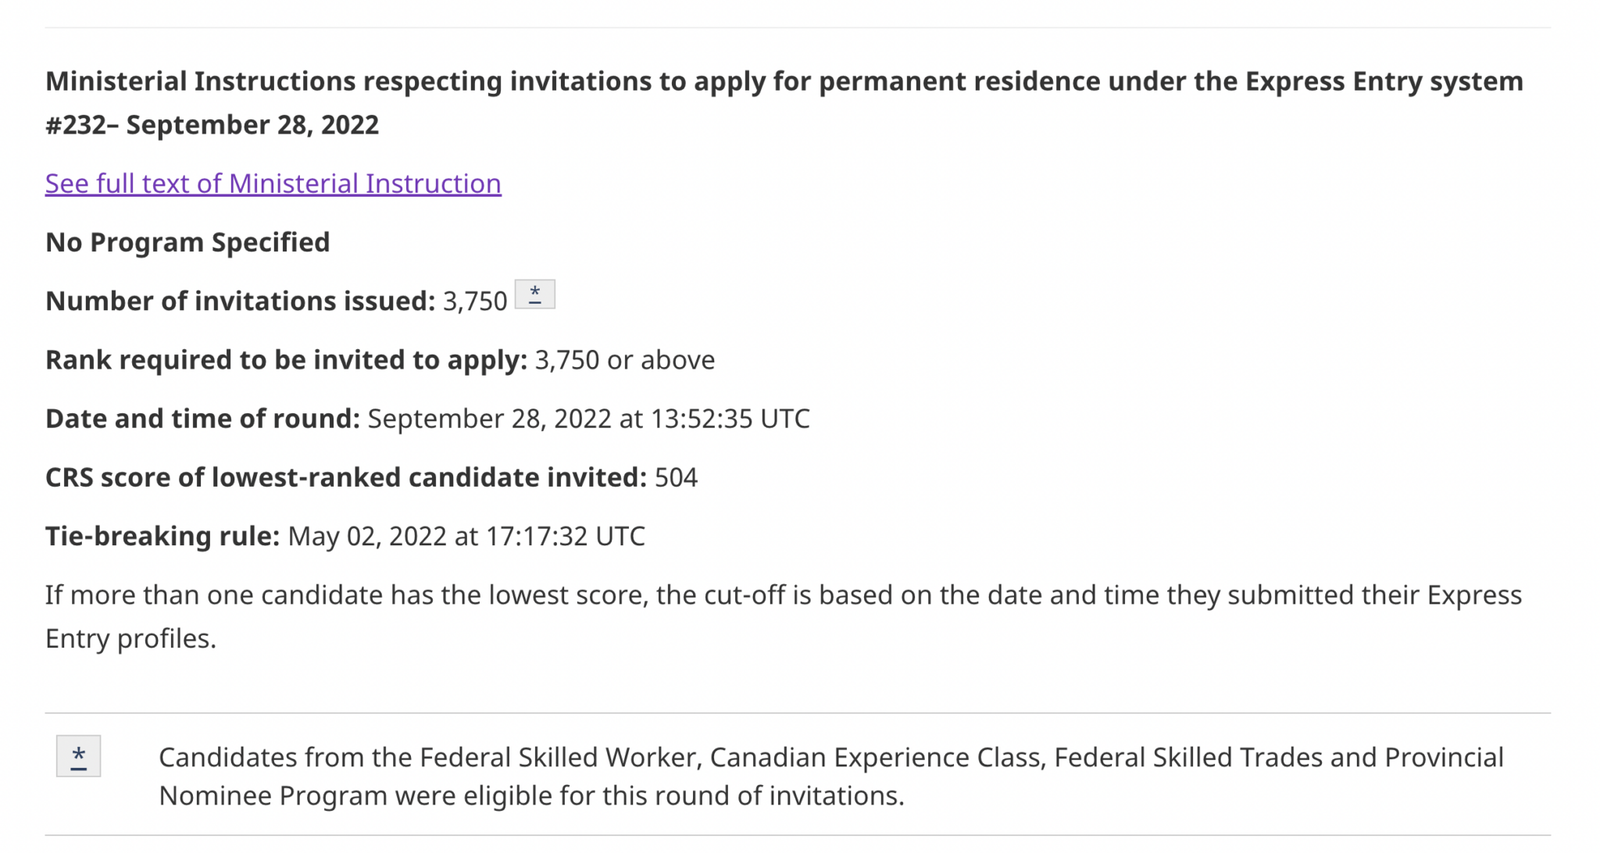Click the Ministerial Instructions heading text
The width and height of the screenshot is (1600, 853).
pos(783,81)
